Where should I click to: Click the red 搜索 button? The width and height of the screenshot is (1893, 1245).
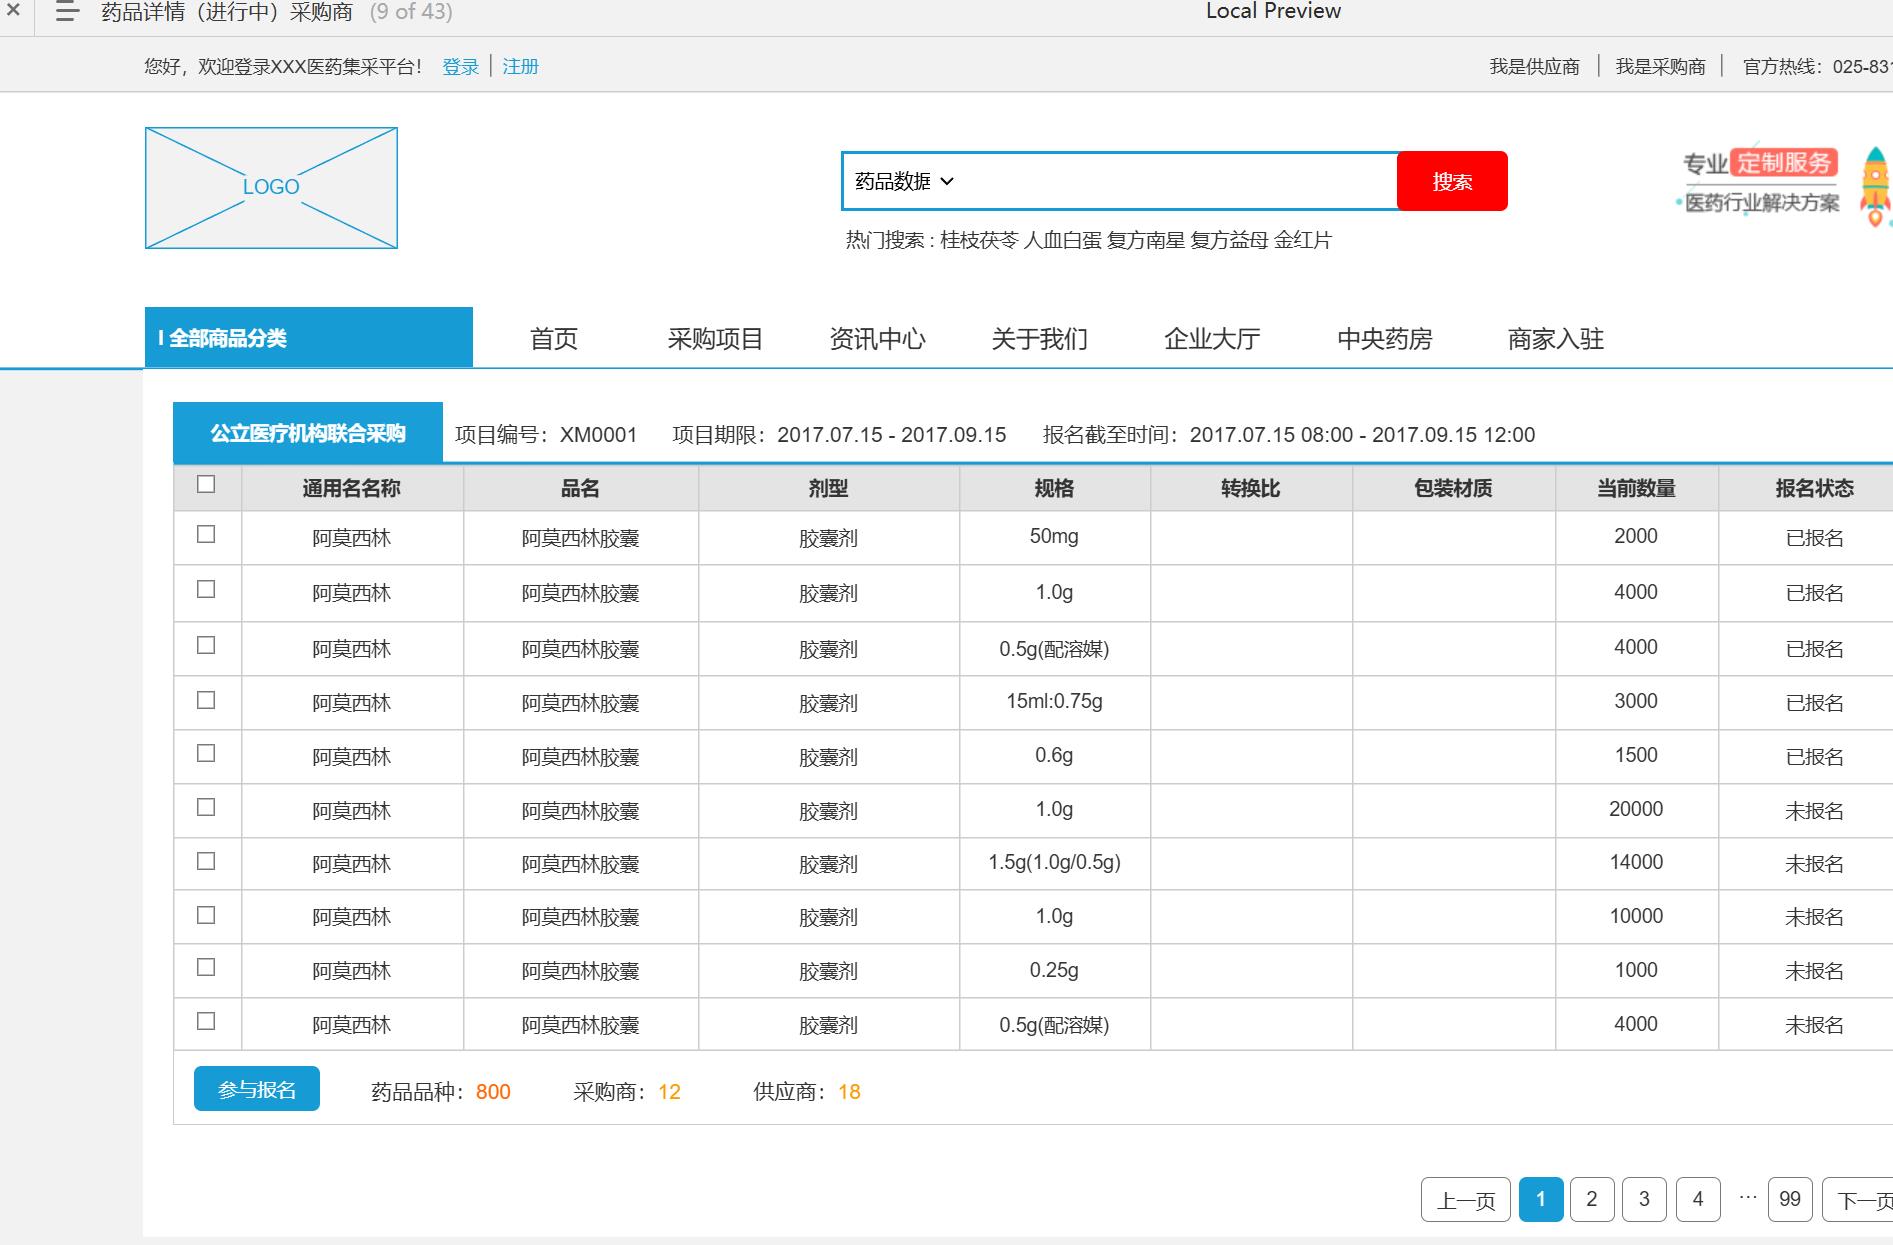click(x=1452, y=181)
